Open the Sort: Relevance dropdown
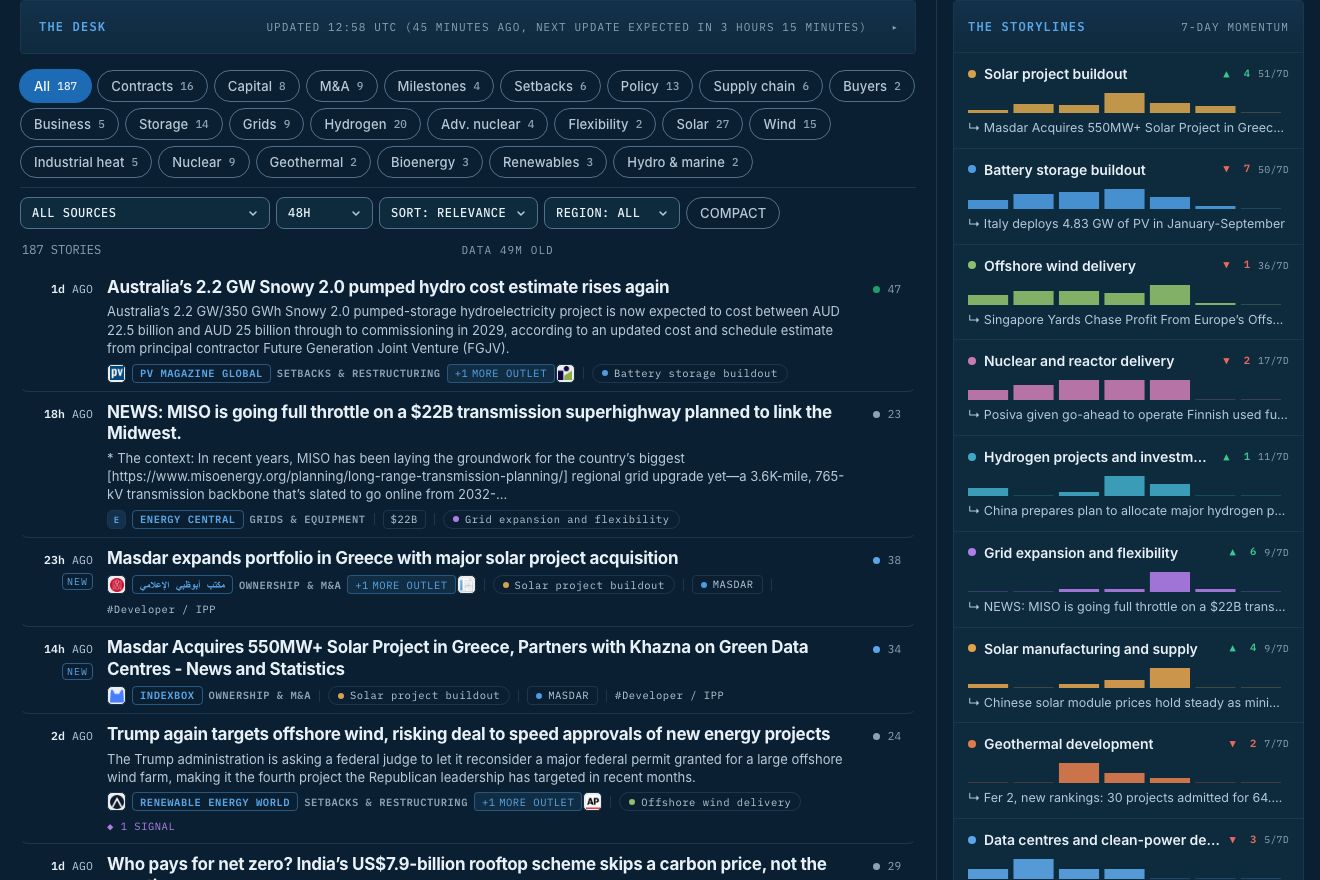The height and width of the screenshot is (880, 1320). point(457,213)
